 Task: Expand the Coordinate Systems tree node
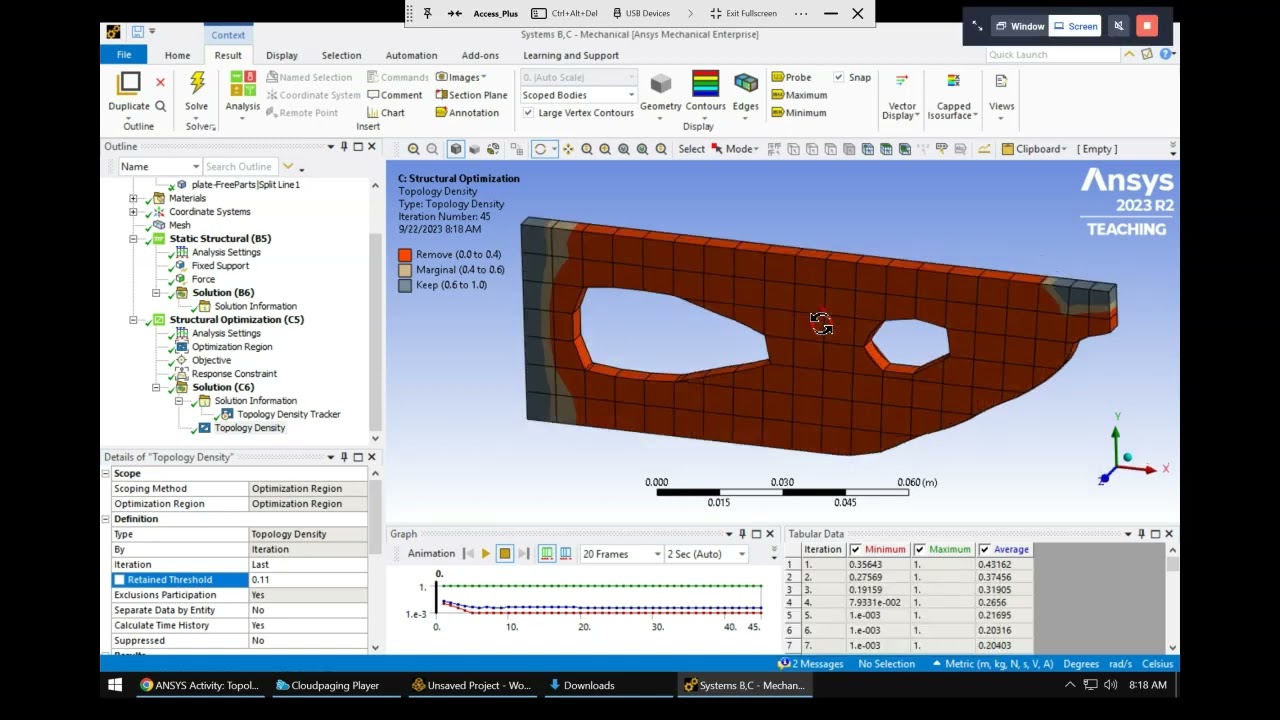[x=133, y=212]
